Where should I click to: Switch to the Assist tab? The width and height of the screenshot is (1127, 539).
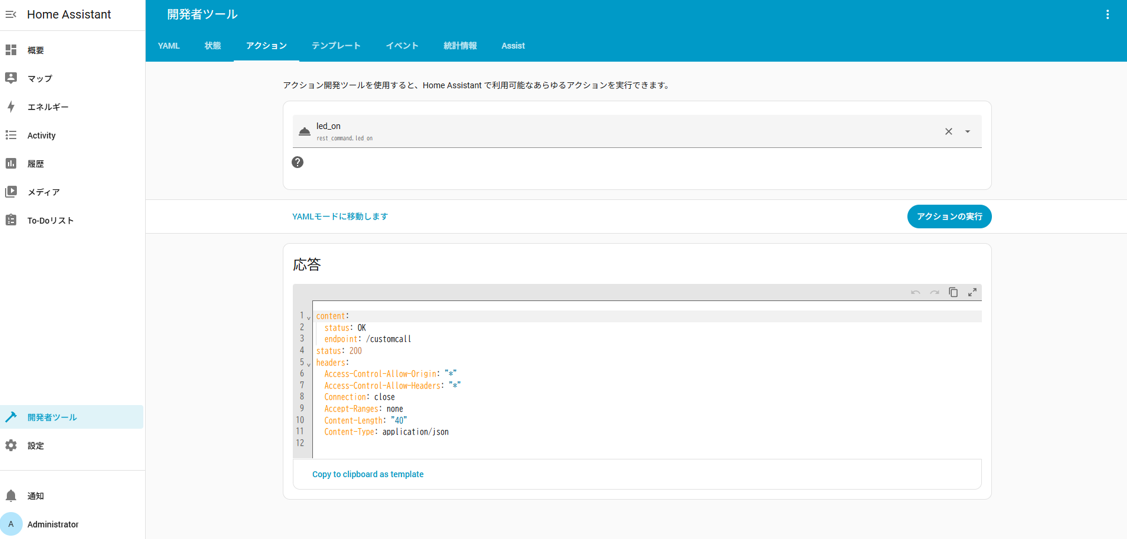pyautogui.click(x=513, y=45)
